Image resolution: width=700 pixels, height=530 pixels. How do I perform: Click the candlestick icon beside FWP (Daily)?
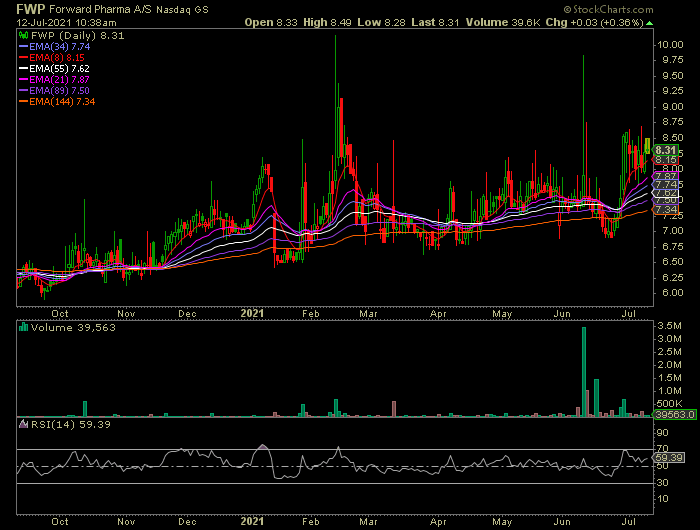(24, 35)
